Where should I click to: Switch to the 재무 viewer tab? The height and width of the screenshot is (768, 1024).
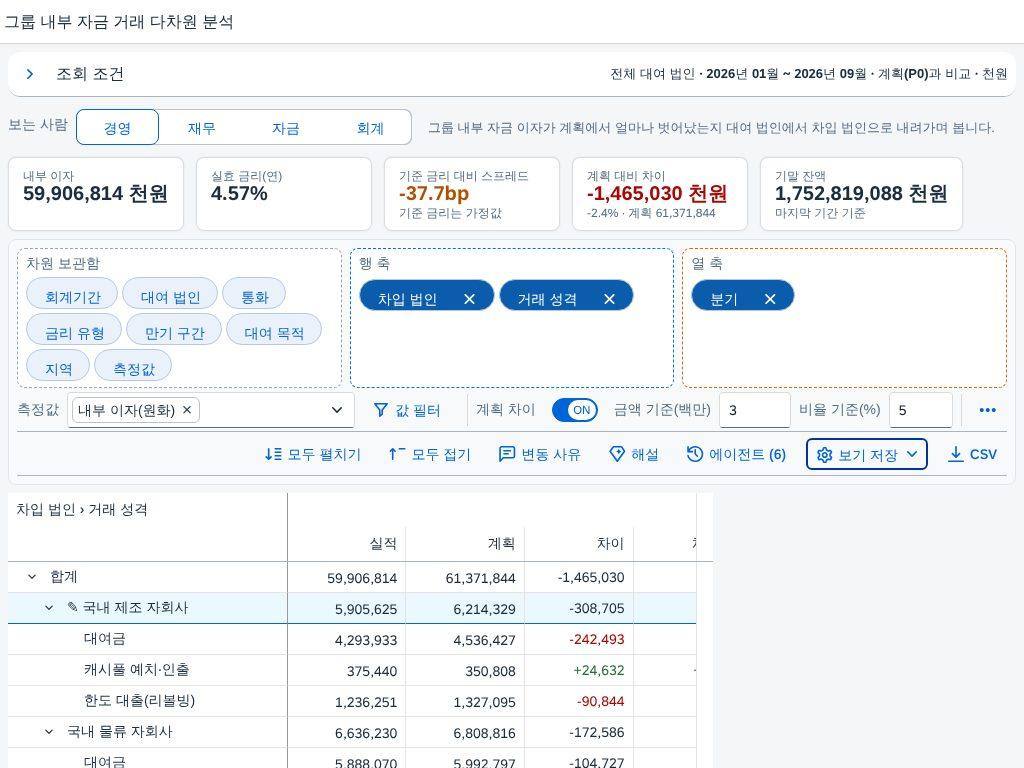coord(201,127)
